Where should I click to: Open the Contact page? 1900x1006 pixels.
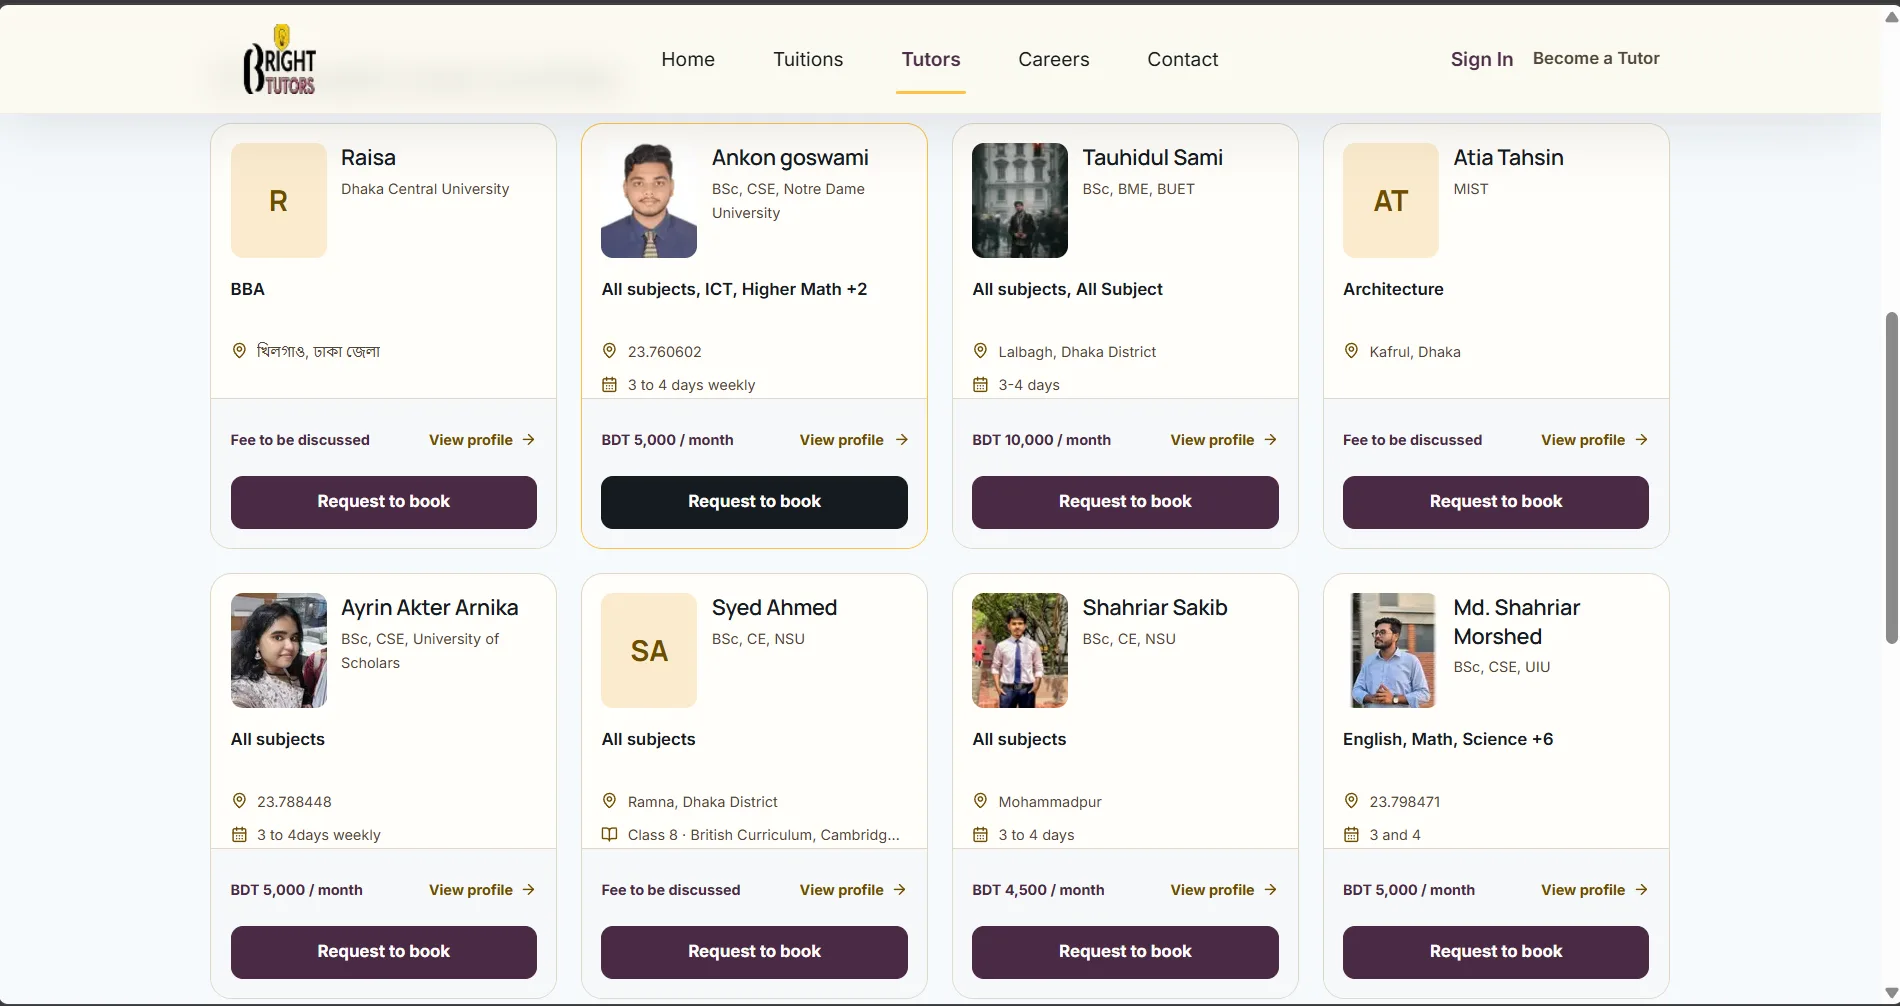coord(1183,60)
